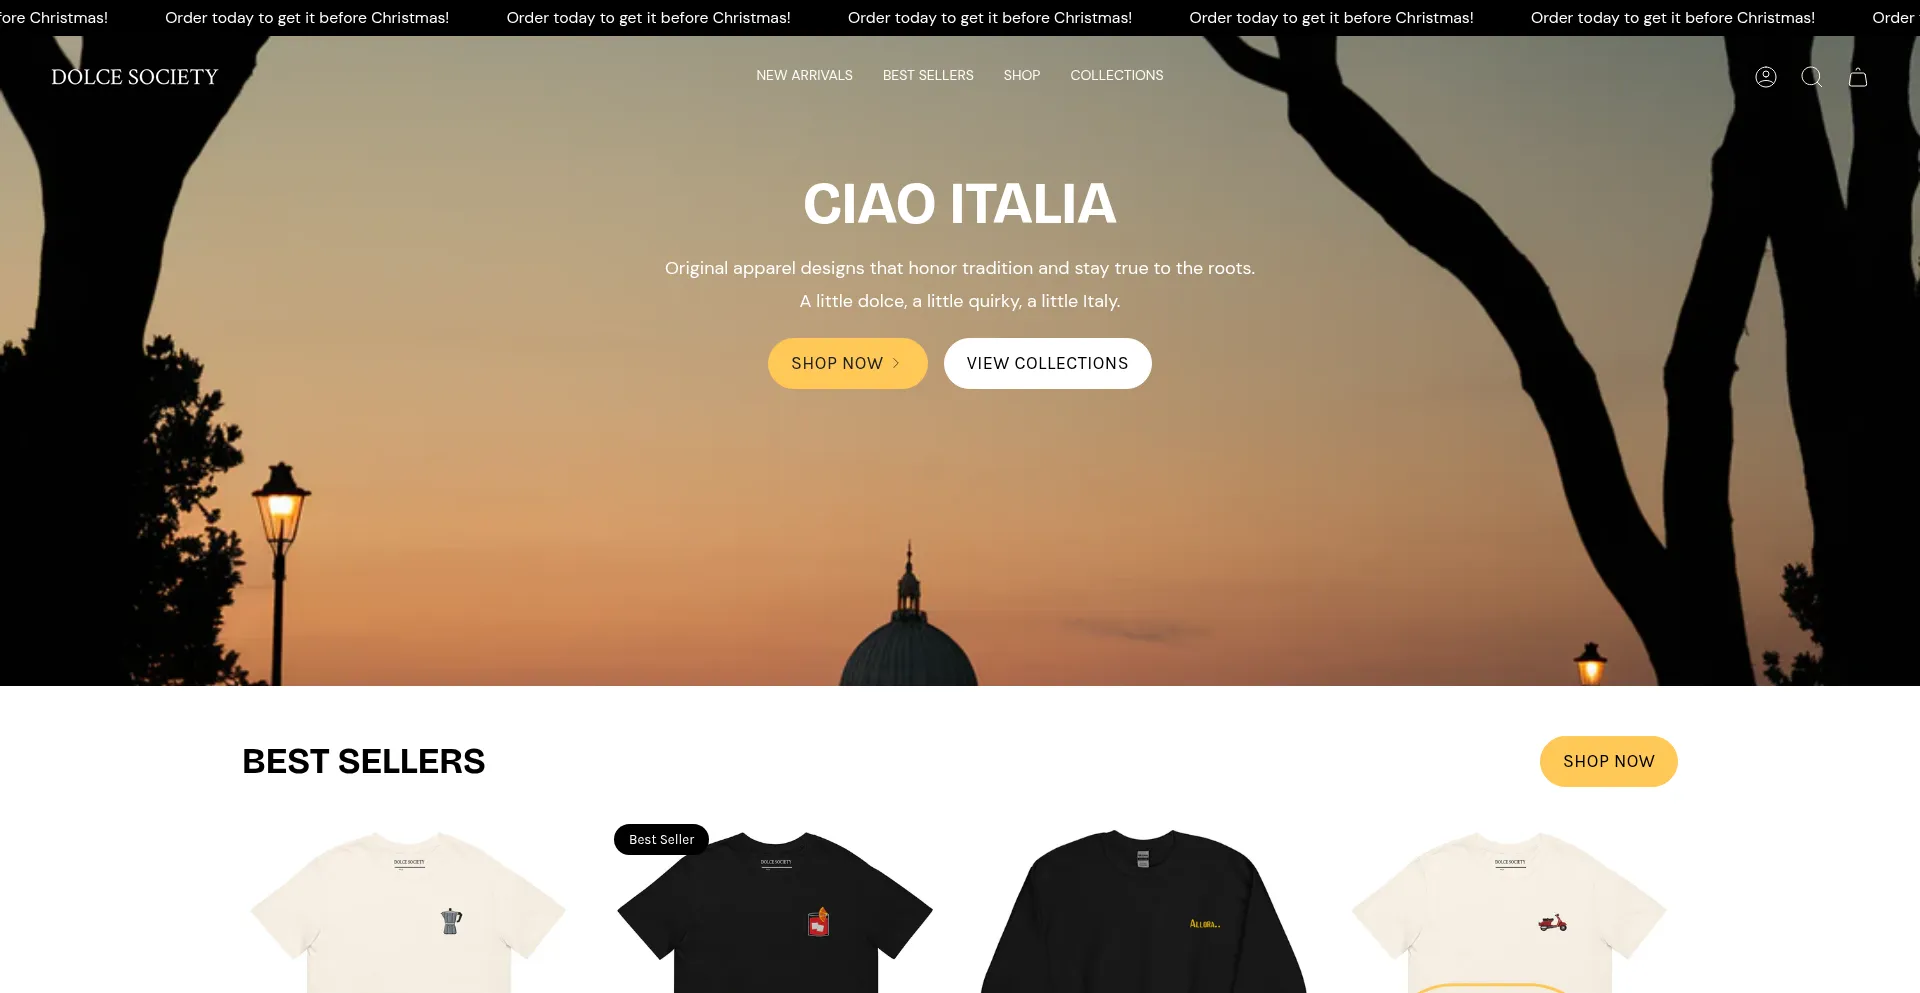
Task: Expand the Collections navigation menu
Action: click(x=1117, y=75)
